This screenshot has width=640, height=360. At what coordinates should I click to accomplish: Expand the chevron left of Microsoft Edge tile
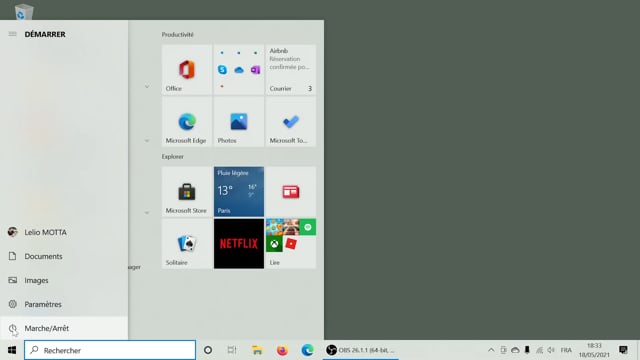[147, 141]
